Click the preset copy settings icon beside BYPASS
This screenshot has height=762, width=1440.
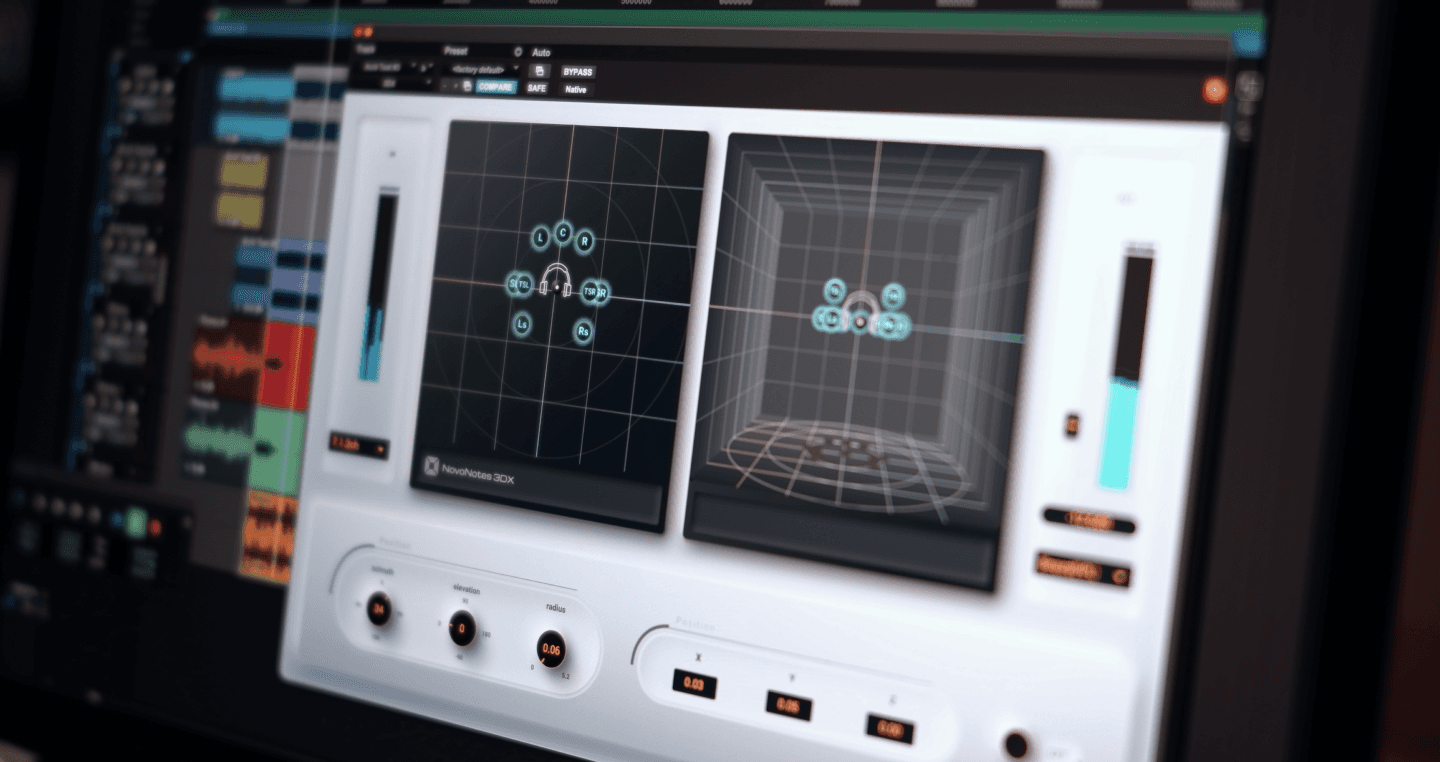tap(540, 72)
